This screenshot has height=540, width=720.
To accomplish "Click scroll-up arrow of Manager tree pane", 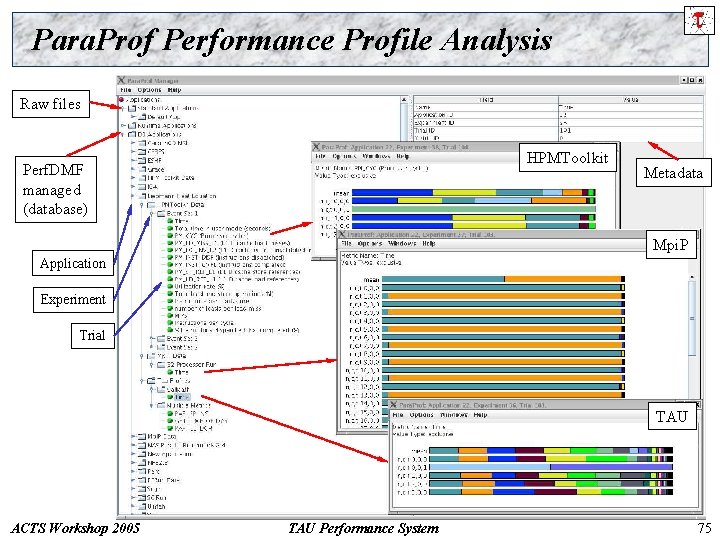I will pyautogui.click(x=404, y=100).
